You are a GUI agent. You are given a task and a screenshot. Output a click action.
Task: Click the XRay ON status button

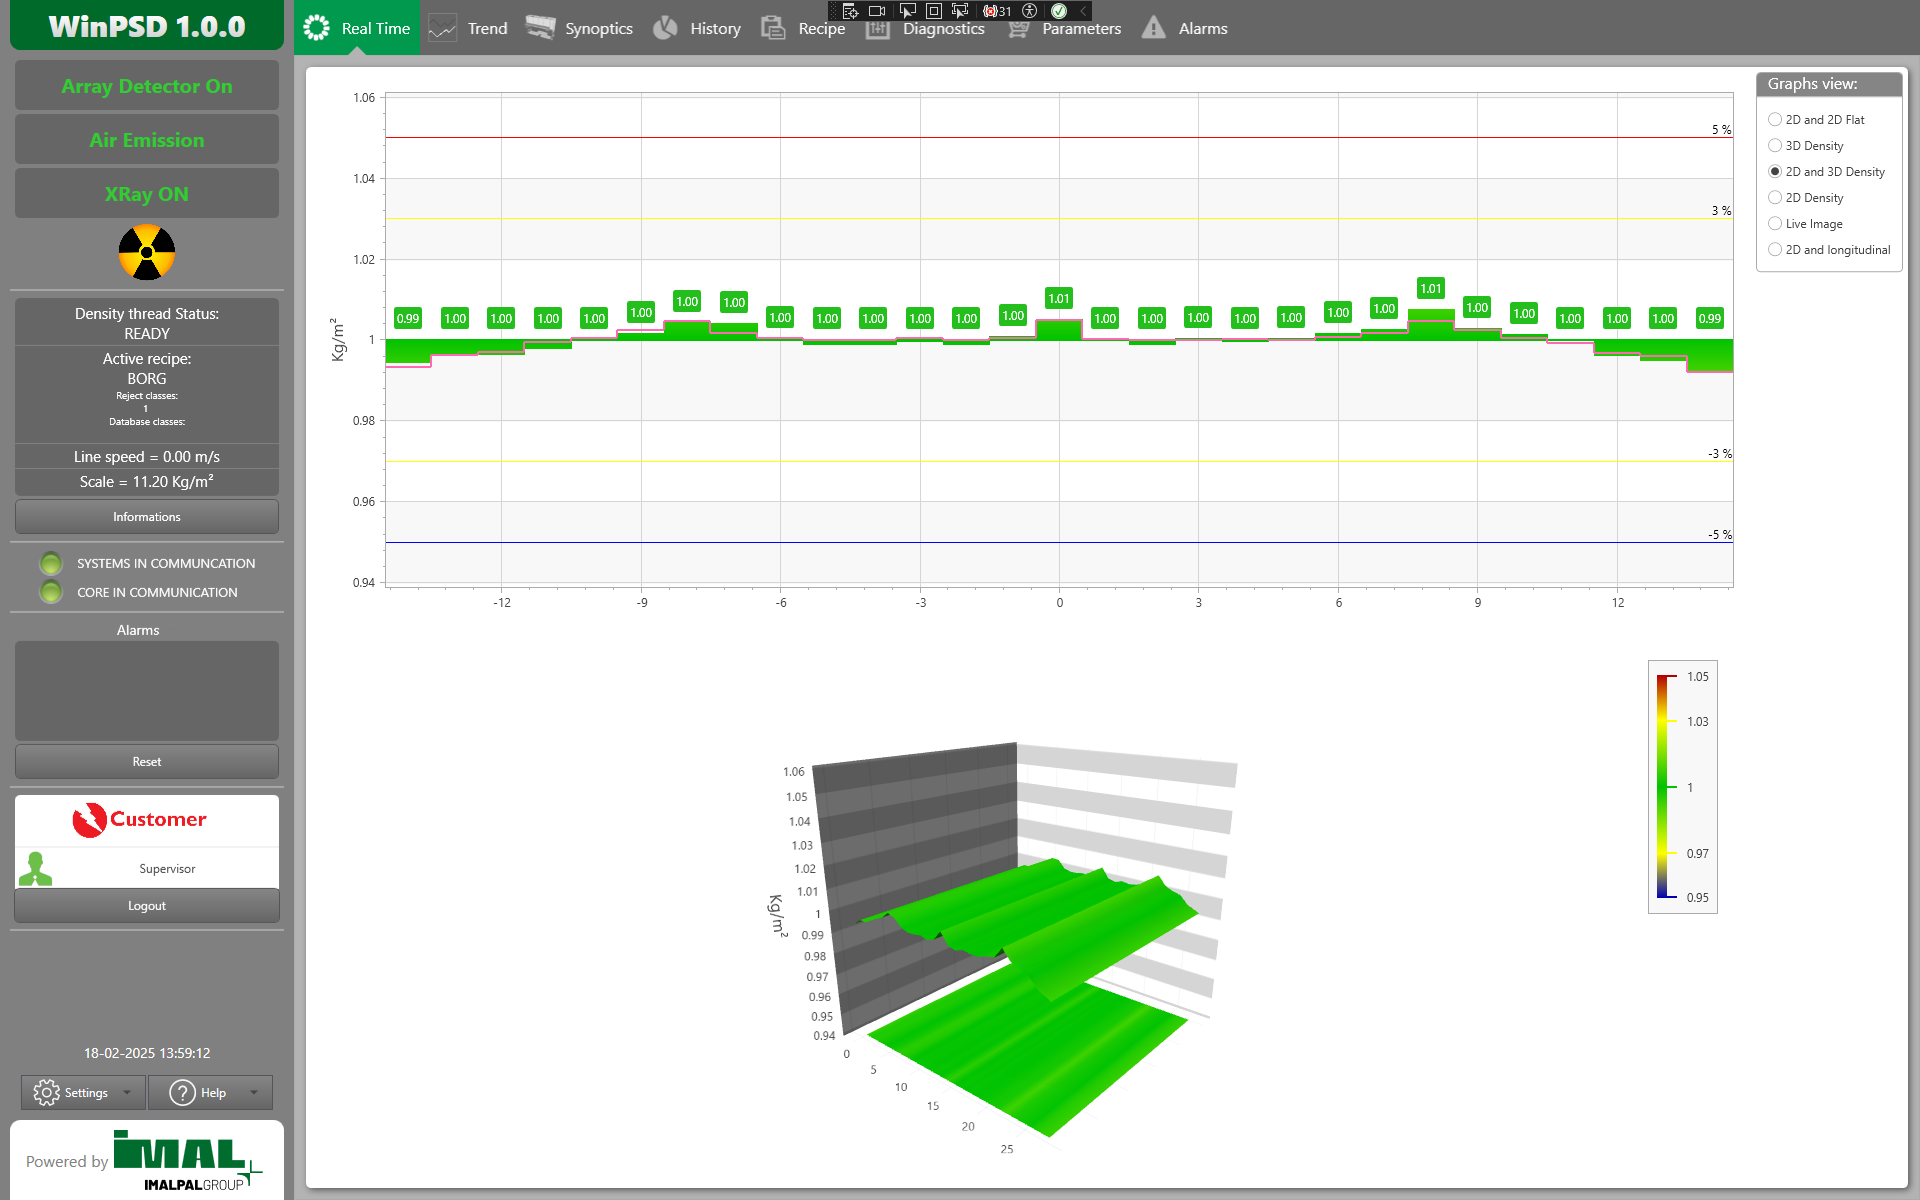click(147, 194)
